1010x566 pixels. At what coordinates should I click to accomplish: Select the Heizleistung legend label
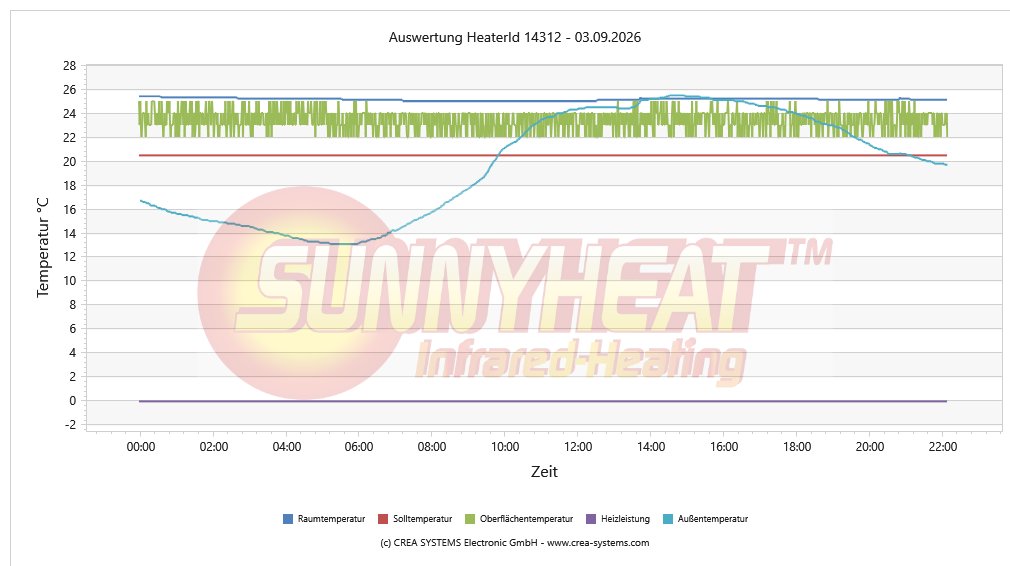pos(625,519)
